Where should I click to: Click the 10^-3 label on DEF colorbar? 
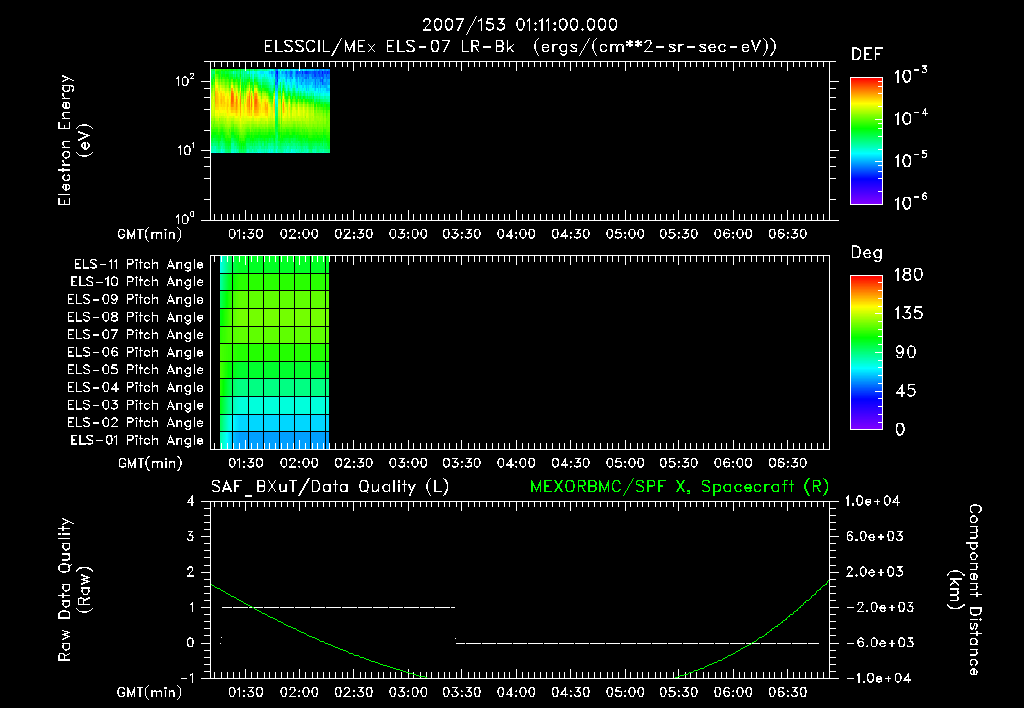tap(910, 76)
